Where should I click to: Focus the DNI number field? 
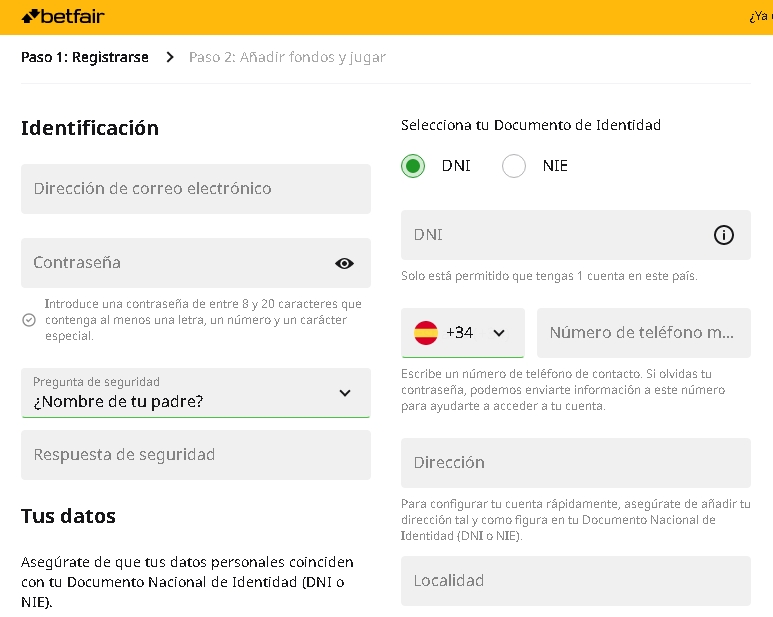coord(576,235)
